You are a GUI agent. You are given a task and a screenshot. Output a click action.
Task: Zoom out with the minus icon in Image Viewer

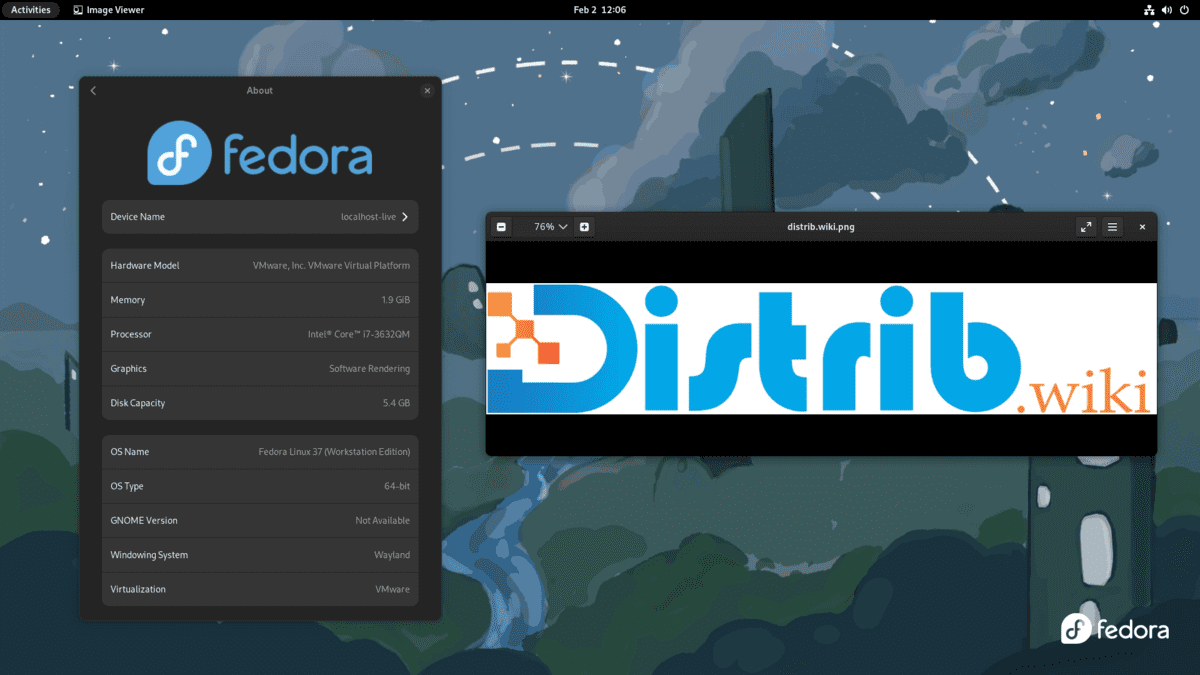[501, 227]
